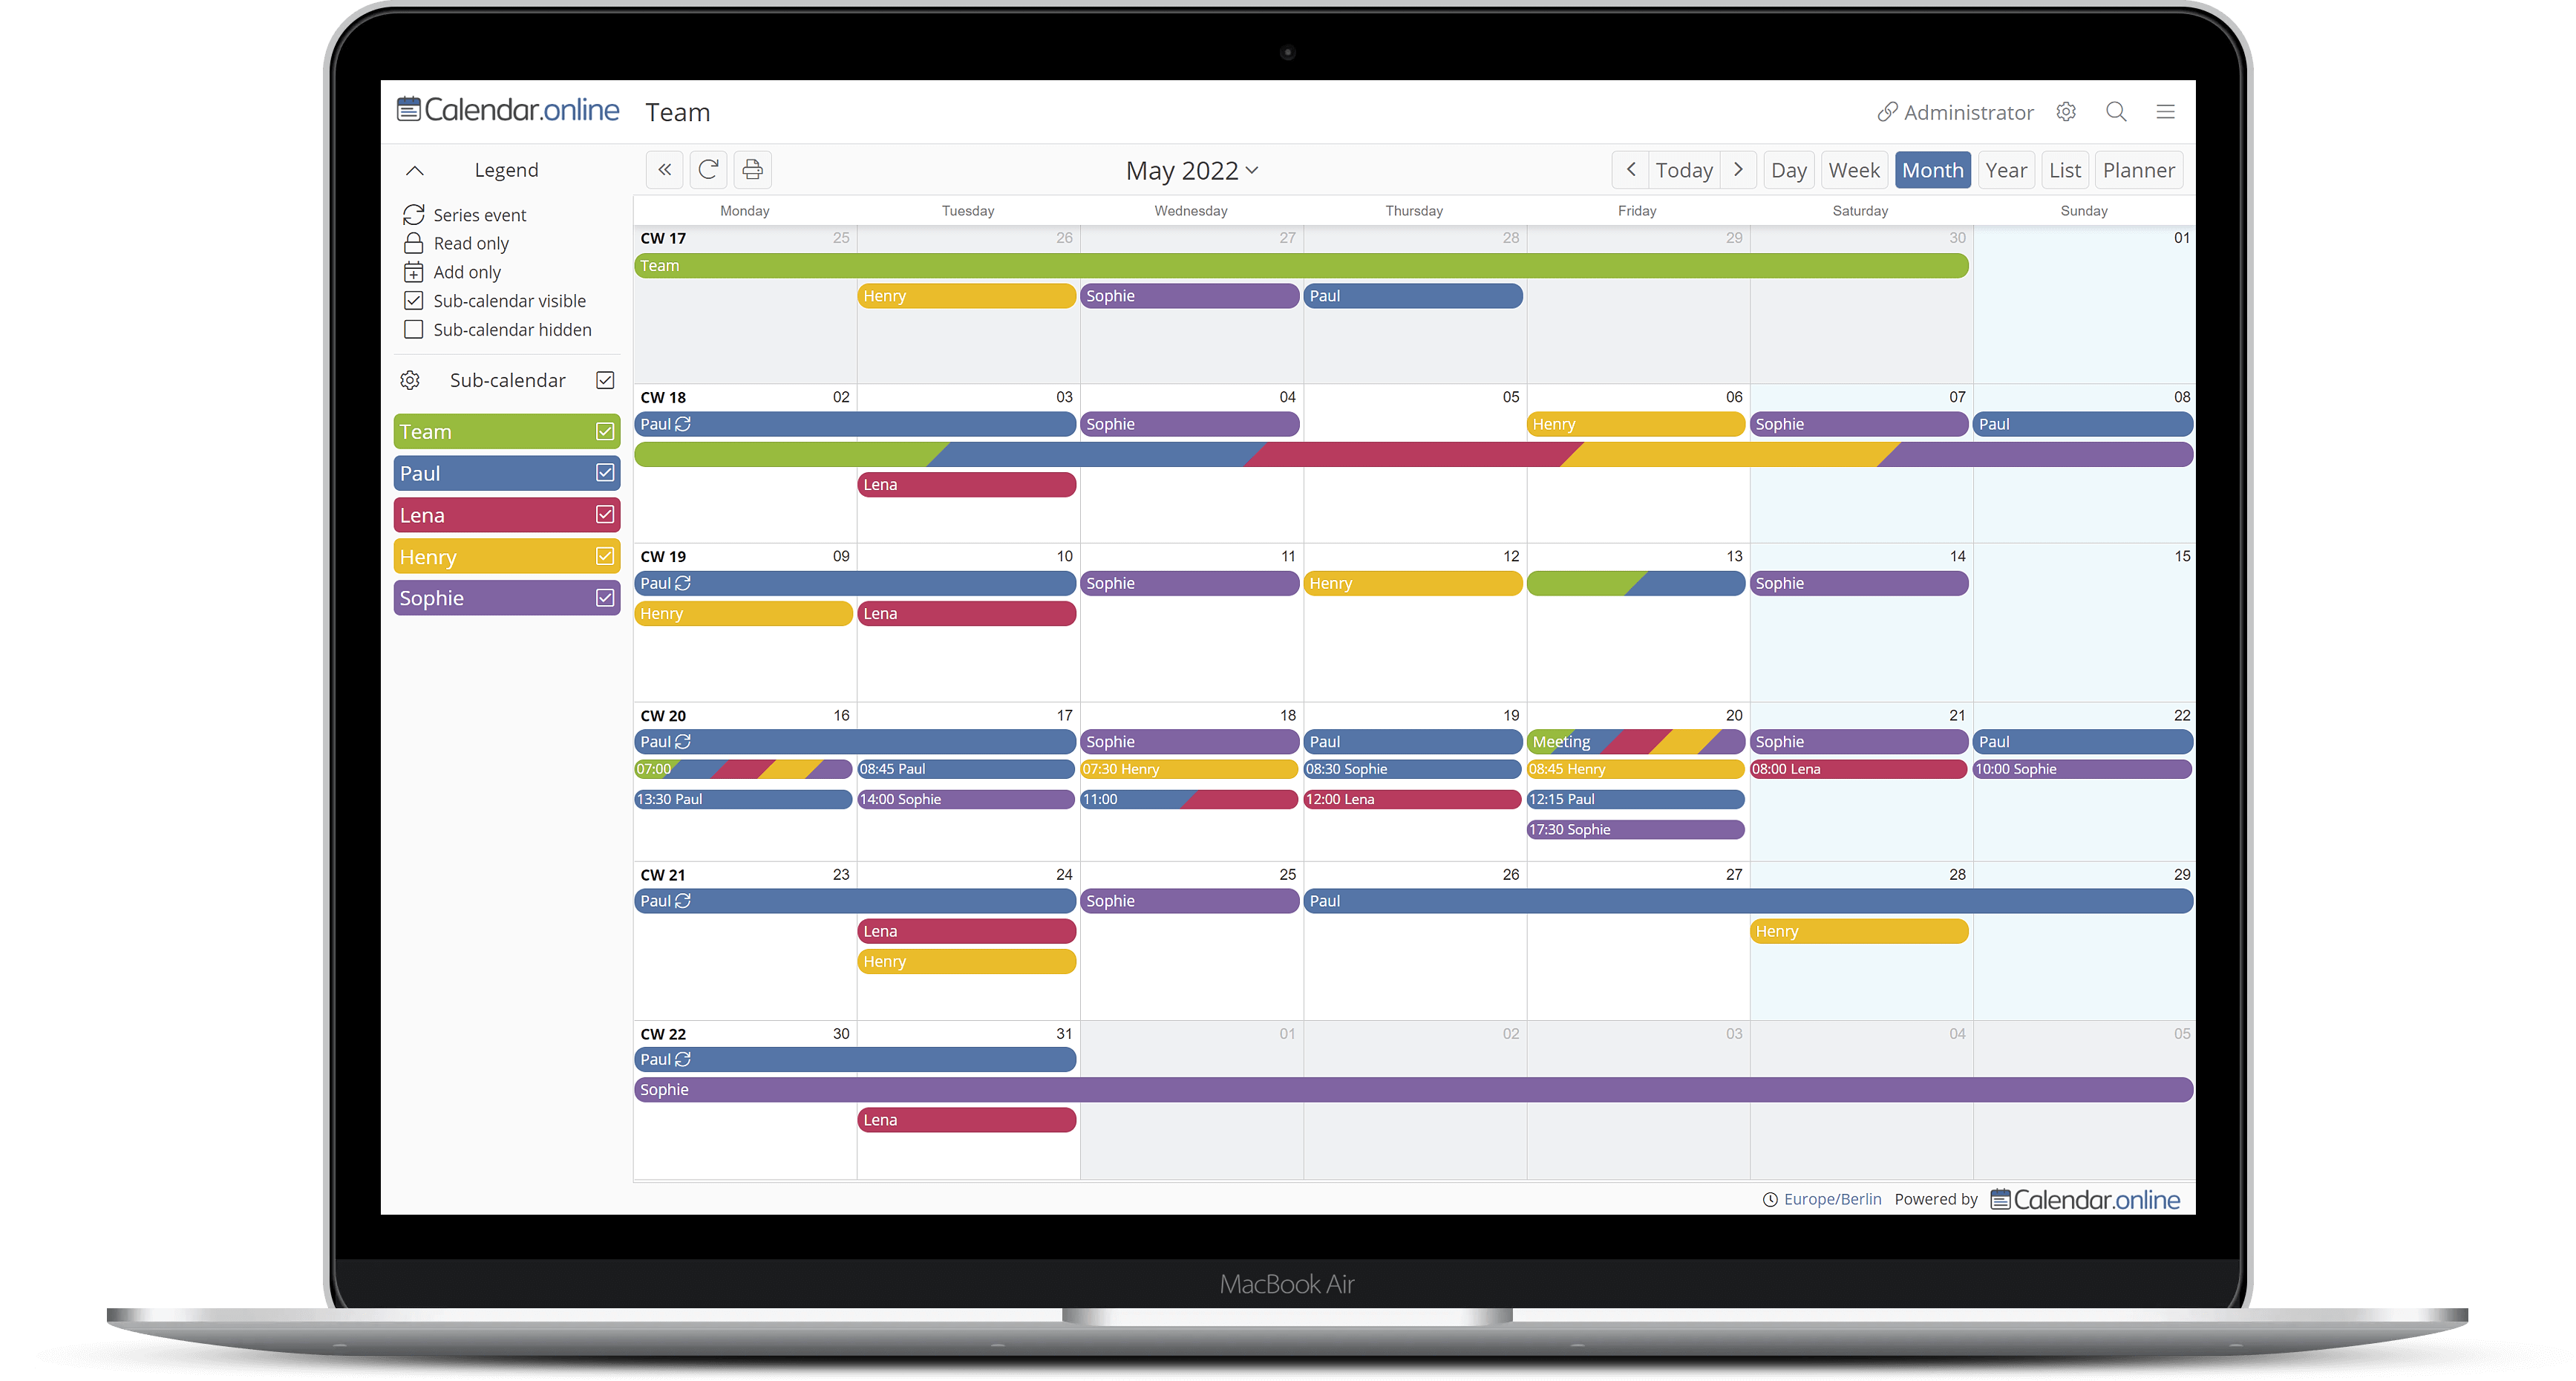Toggle Sub-calendar hidden checkbox
The image size is (2576, 1381).
414,329
